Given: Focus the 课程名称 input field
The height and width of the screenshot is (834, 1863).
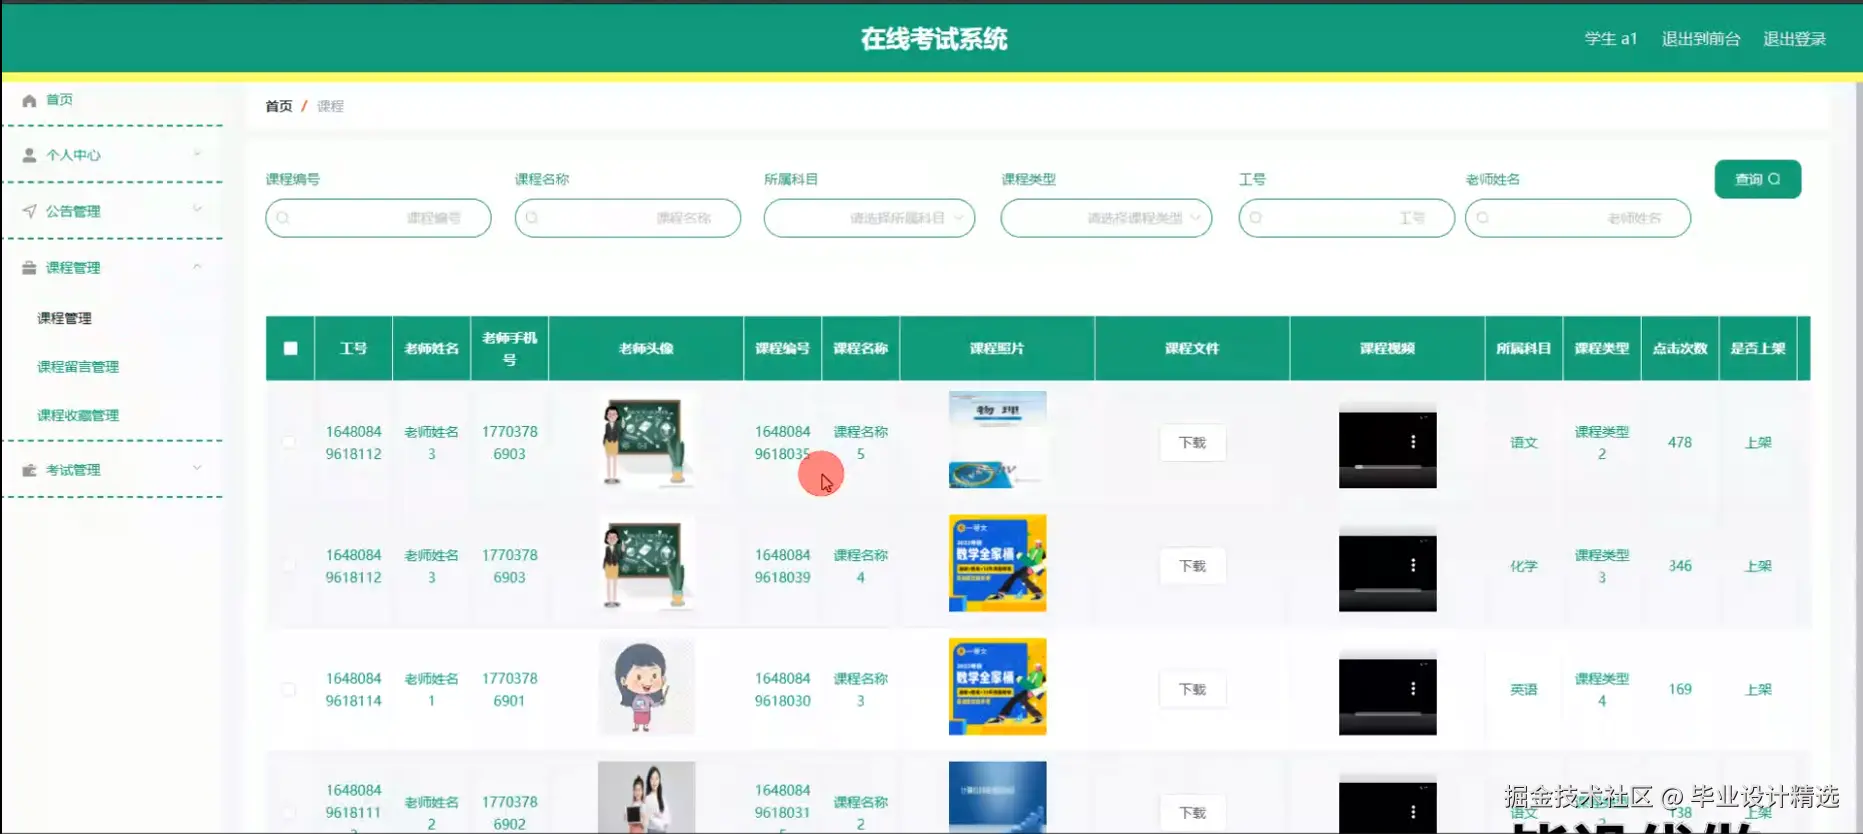Looking at the screenshot, I should point(627,218).
